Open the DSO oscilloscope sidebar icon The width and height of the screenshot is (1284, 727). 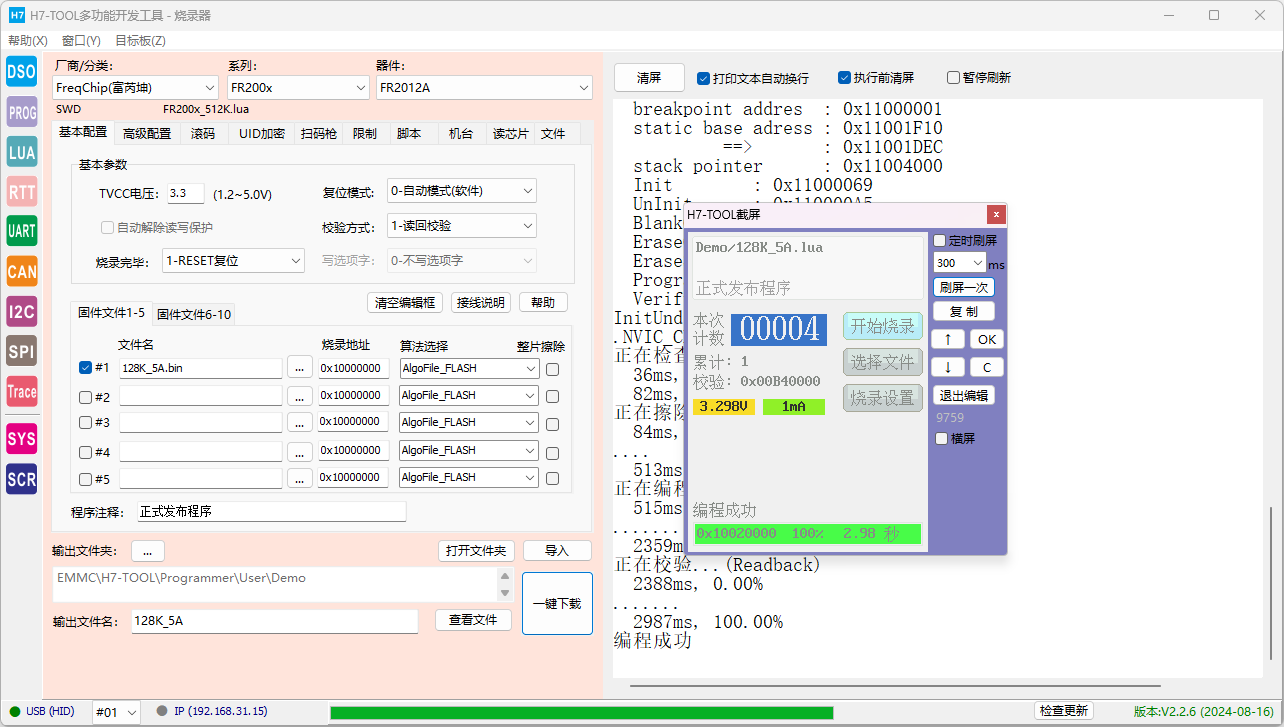(21, 70)
